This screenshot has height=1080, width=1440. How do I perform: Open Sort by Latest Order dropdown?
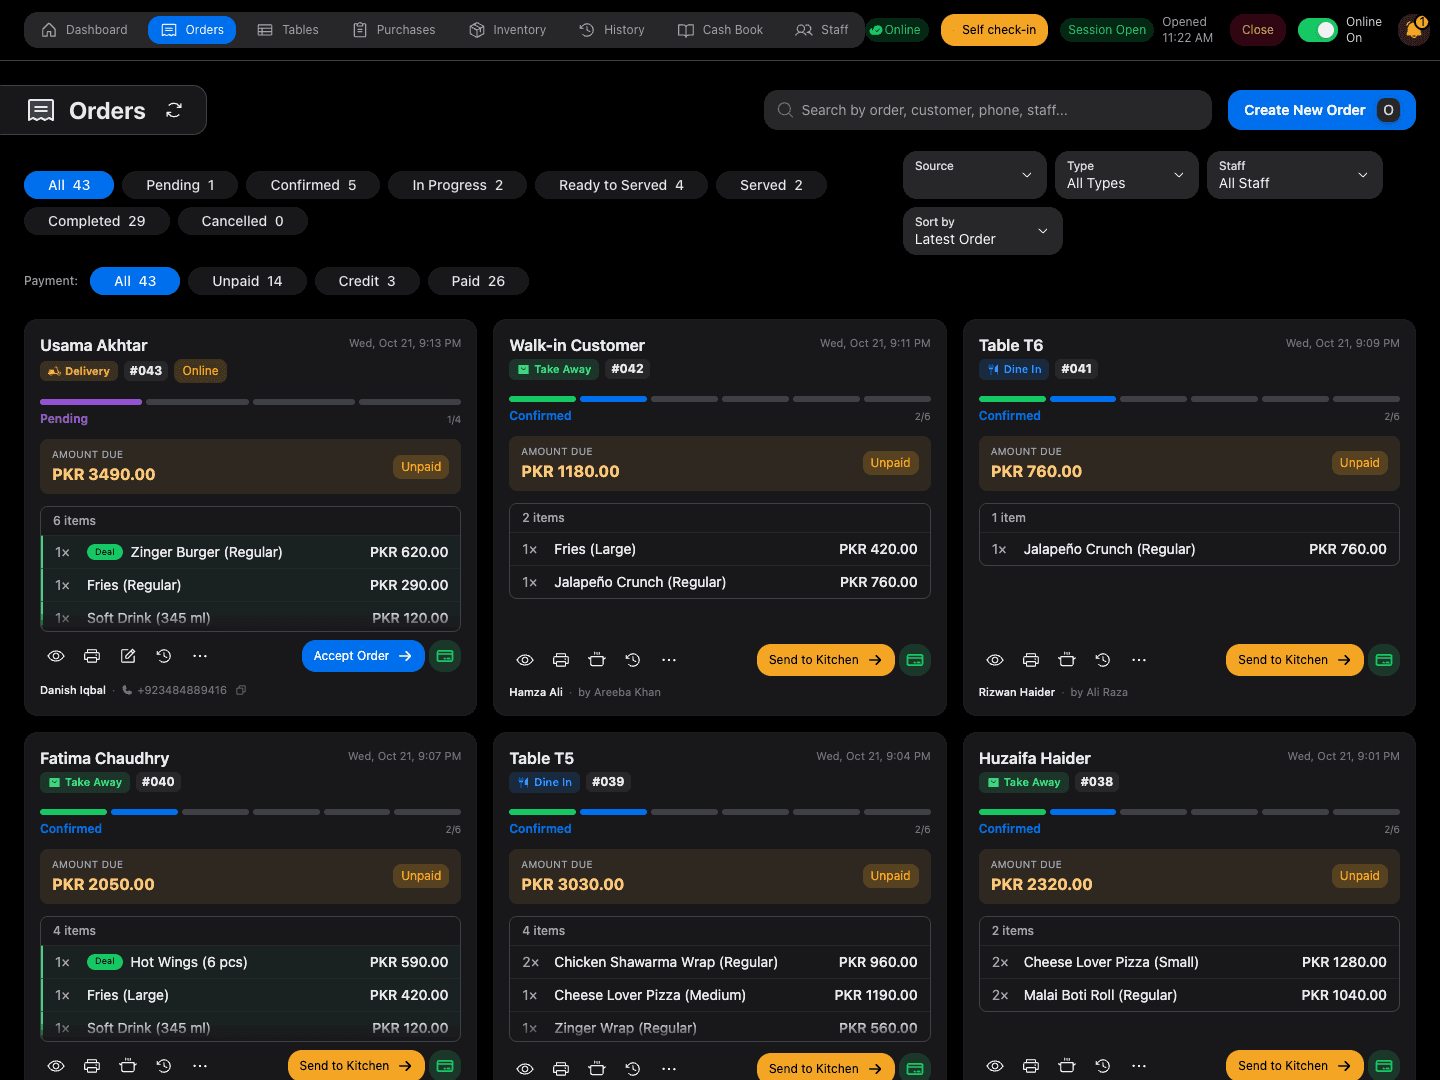click(x=983, y=231)
